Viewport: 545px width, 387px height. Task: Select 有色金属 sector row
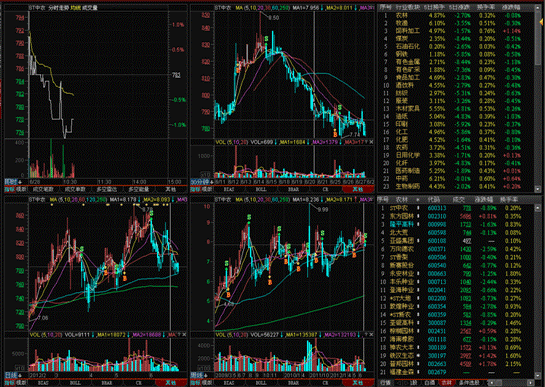click(456, 62)
